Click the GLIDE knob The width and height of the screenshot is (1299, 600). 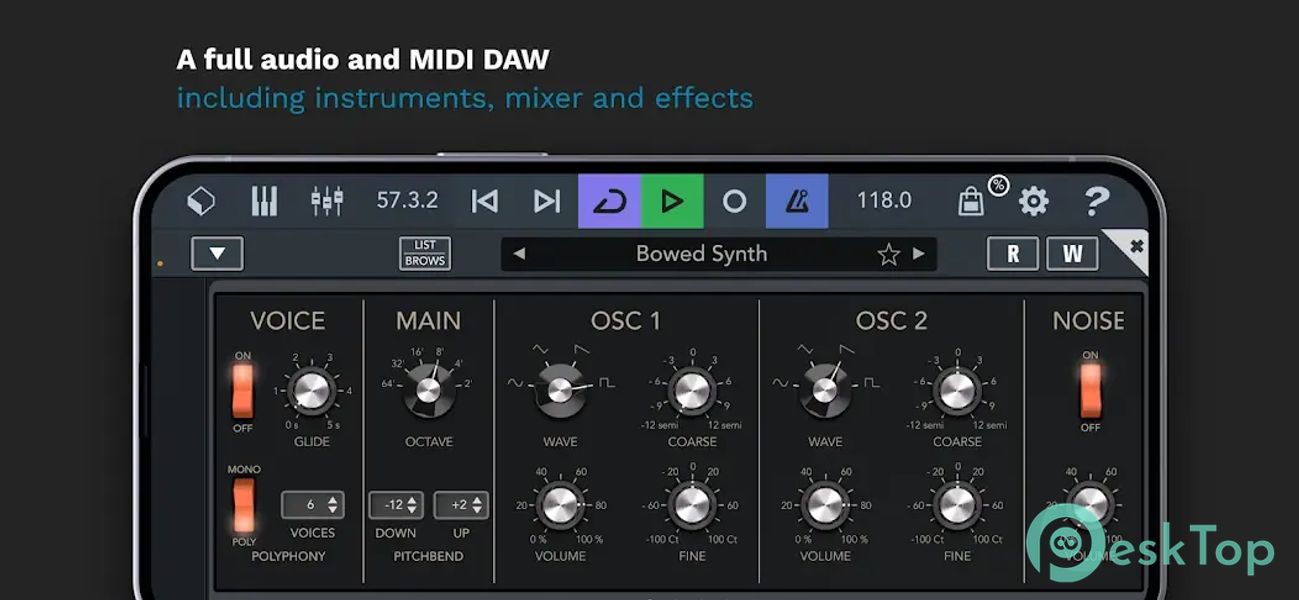[x=312, y=390]
